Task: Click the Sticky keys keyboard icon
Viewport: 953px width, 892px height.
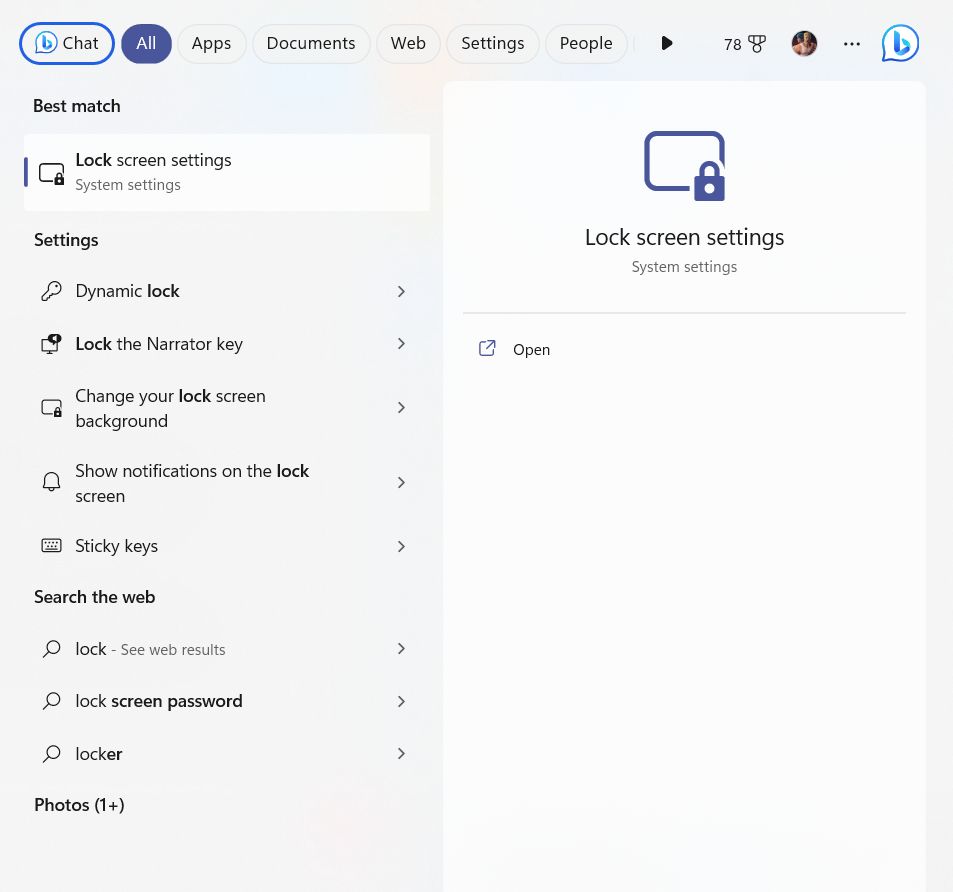Action: 51,546
